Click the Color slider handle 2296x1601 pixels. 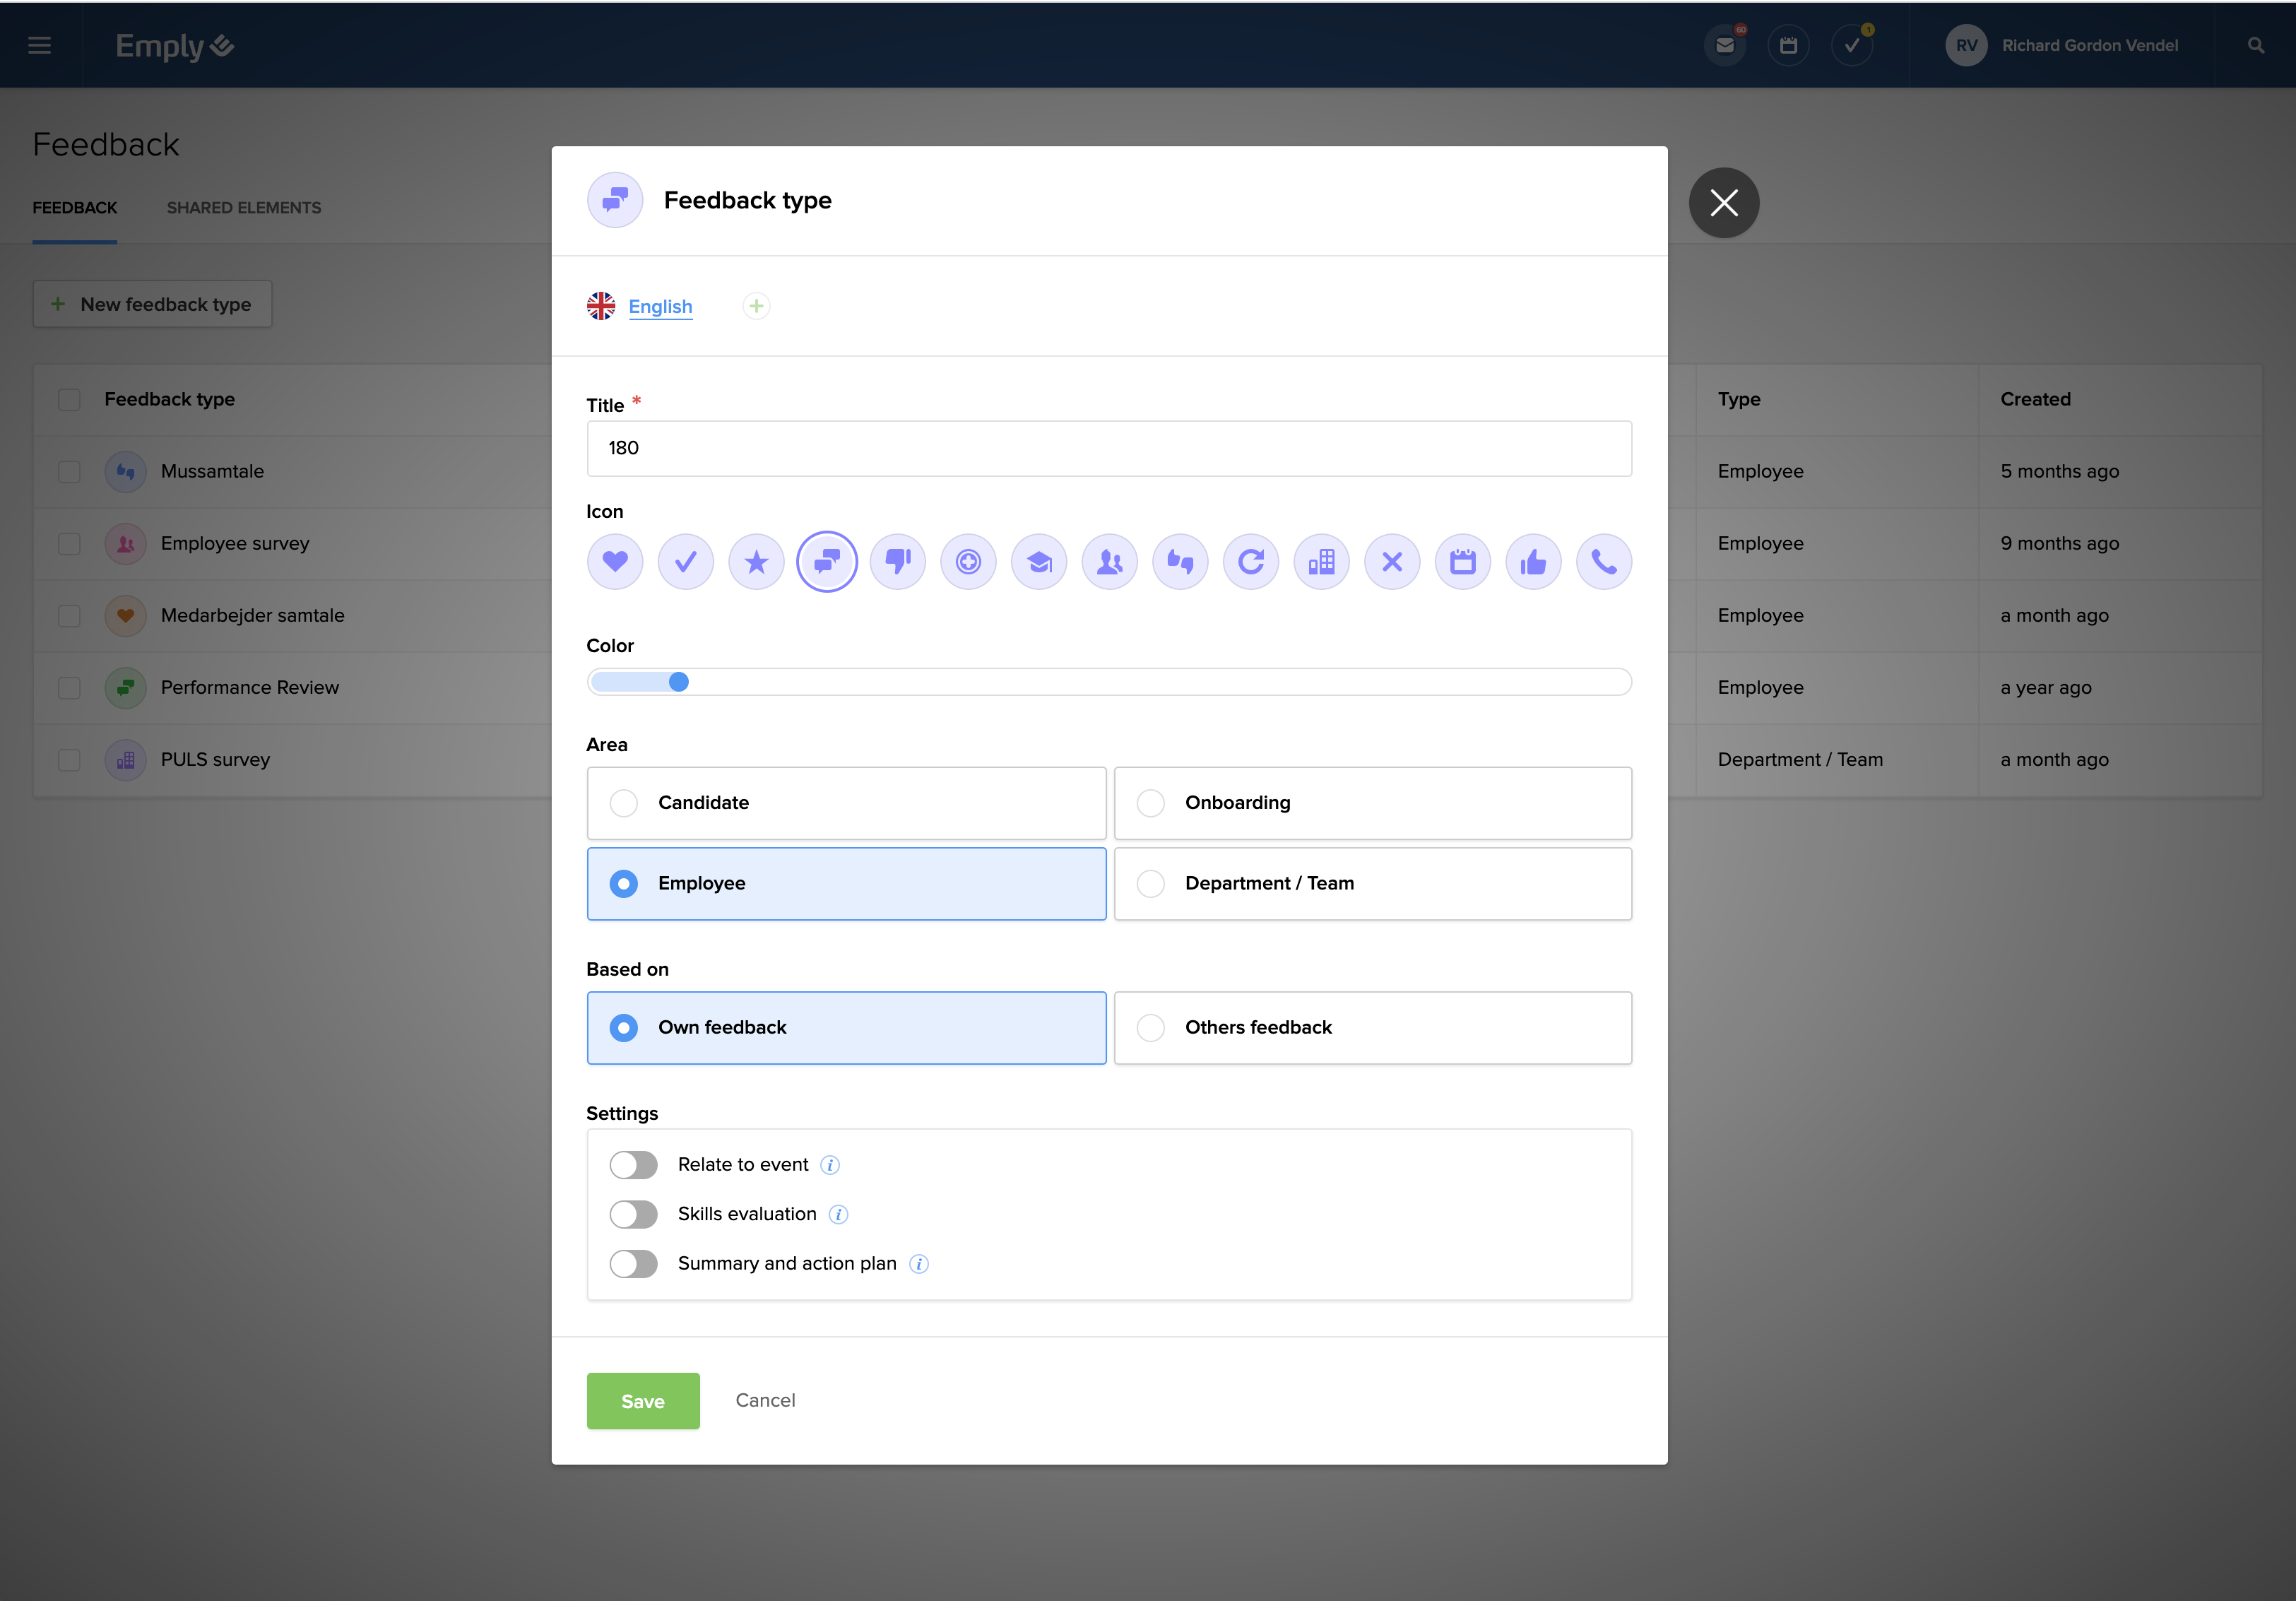tap(678, 682)
